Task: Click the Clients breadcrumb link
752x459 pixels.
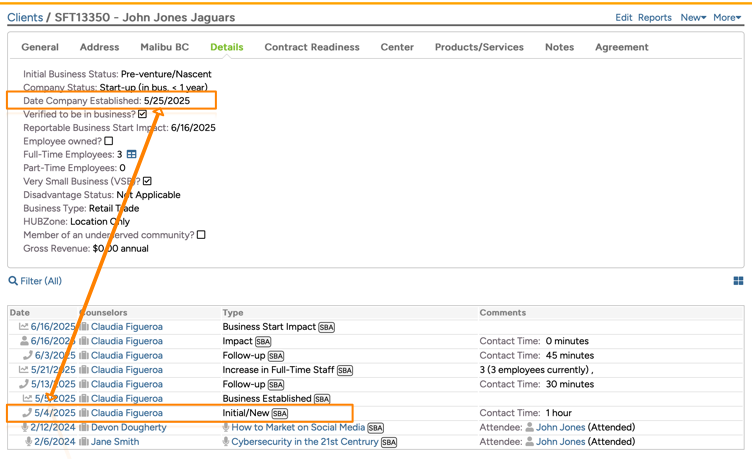Action: click(x=25, y=17)
